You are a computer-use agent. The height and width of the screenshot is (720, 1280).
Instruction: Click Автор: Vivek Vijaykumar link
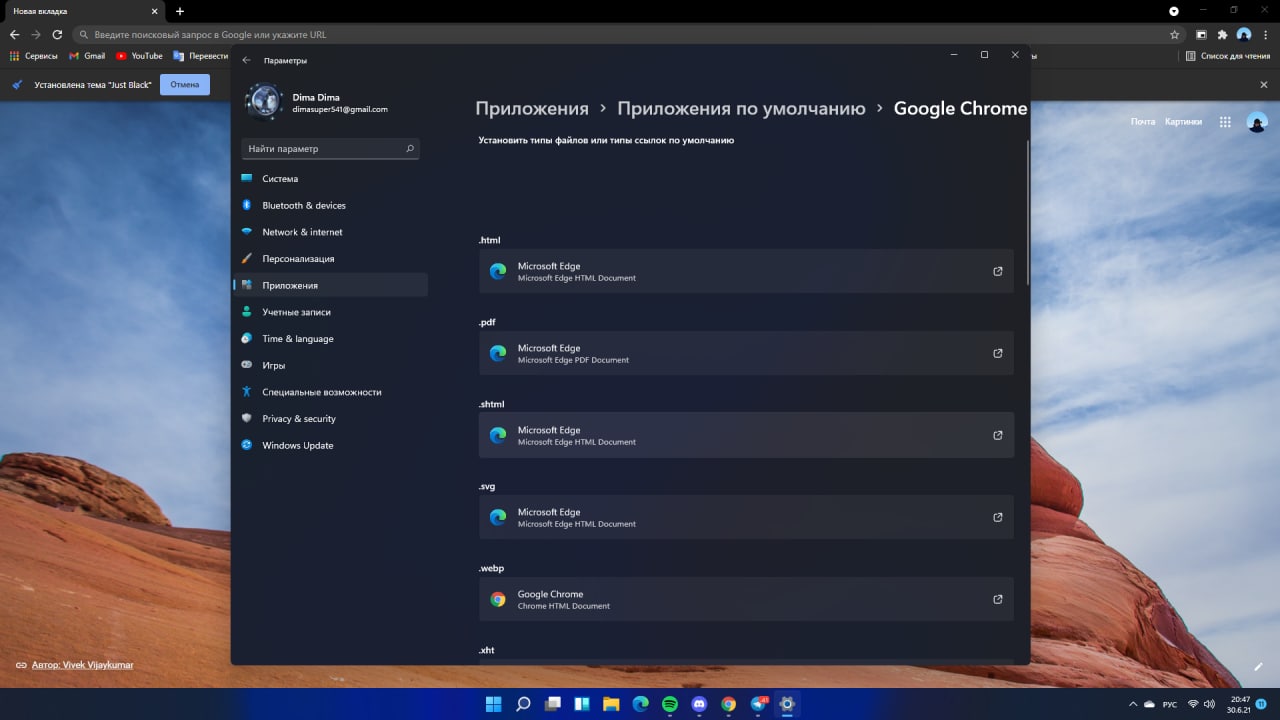(x=82, y=665)
